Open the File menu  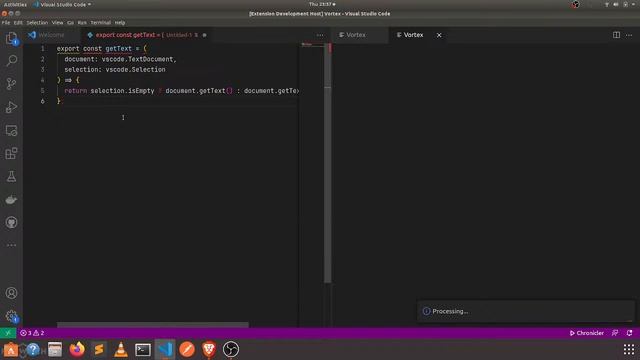pos(6,23)
